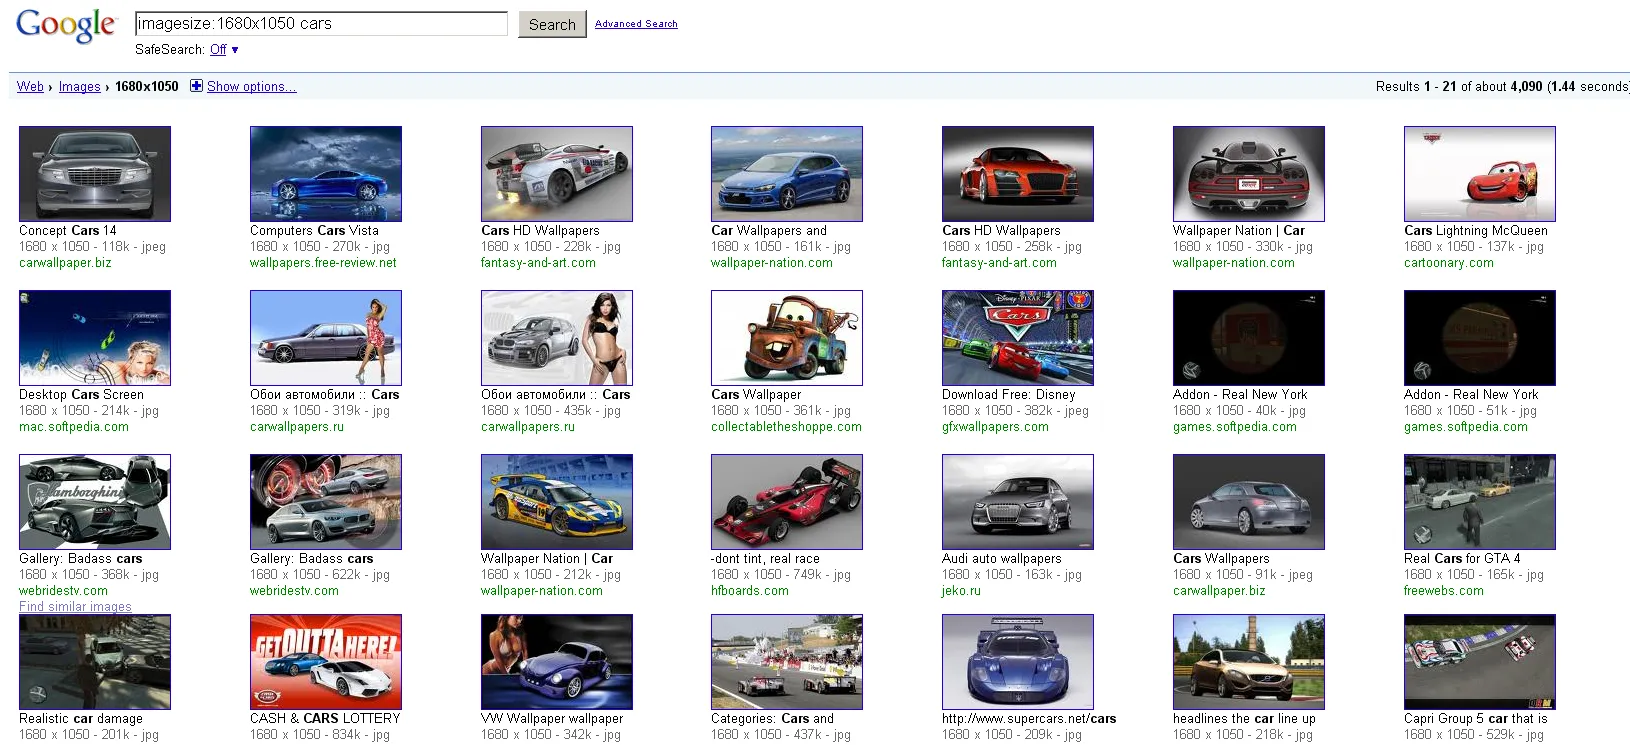Click the Audi auto wallpapers title
The width and height of the screenshot is (1630, 745).
tap(1002, 559)
